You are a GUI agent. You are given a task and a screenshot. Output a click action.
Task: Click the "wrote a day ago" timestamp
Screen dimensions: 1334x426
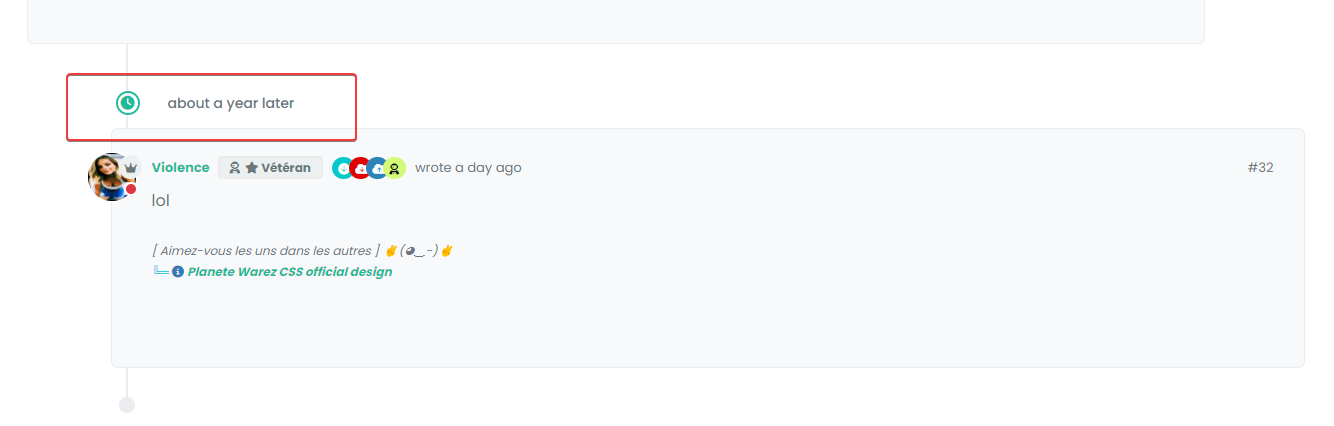pos(468,168)
